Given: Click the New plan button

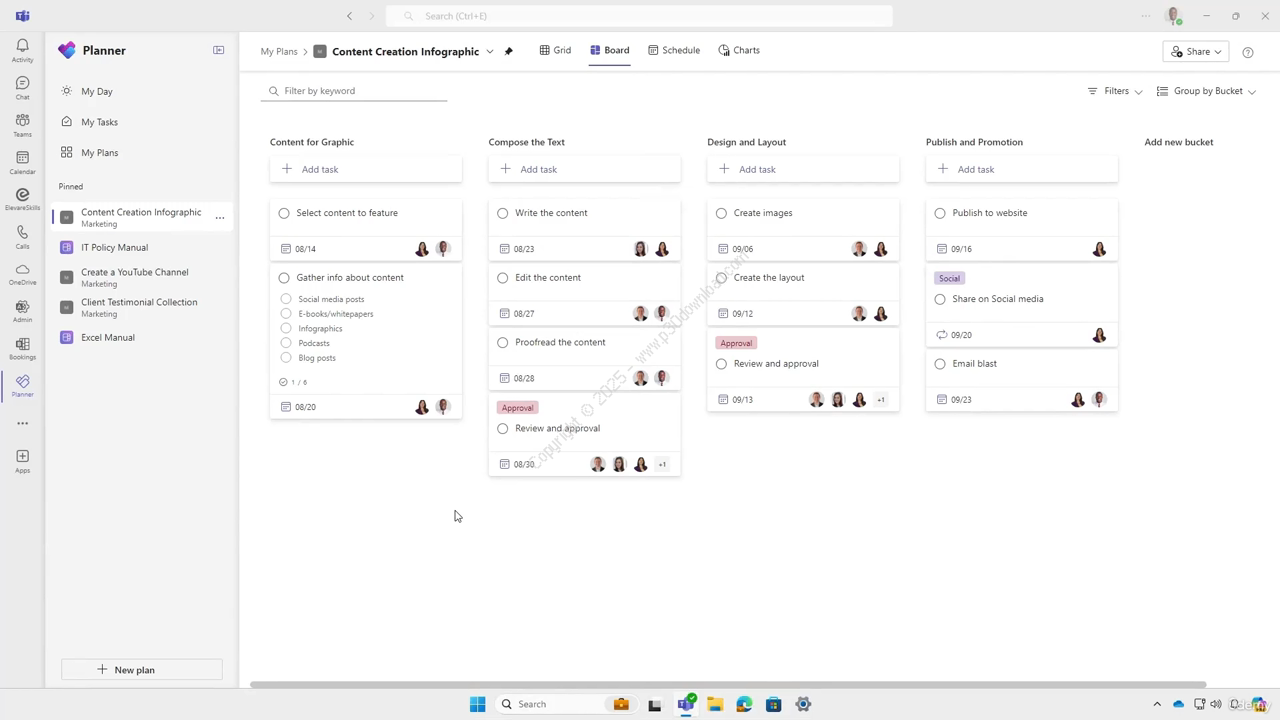Looking at the screenshot, I should [x=142, y=670].
